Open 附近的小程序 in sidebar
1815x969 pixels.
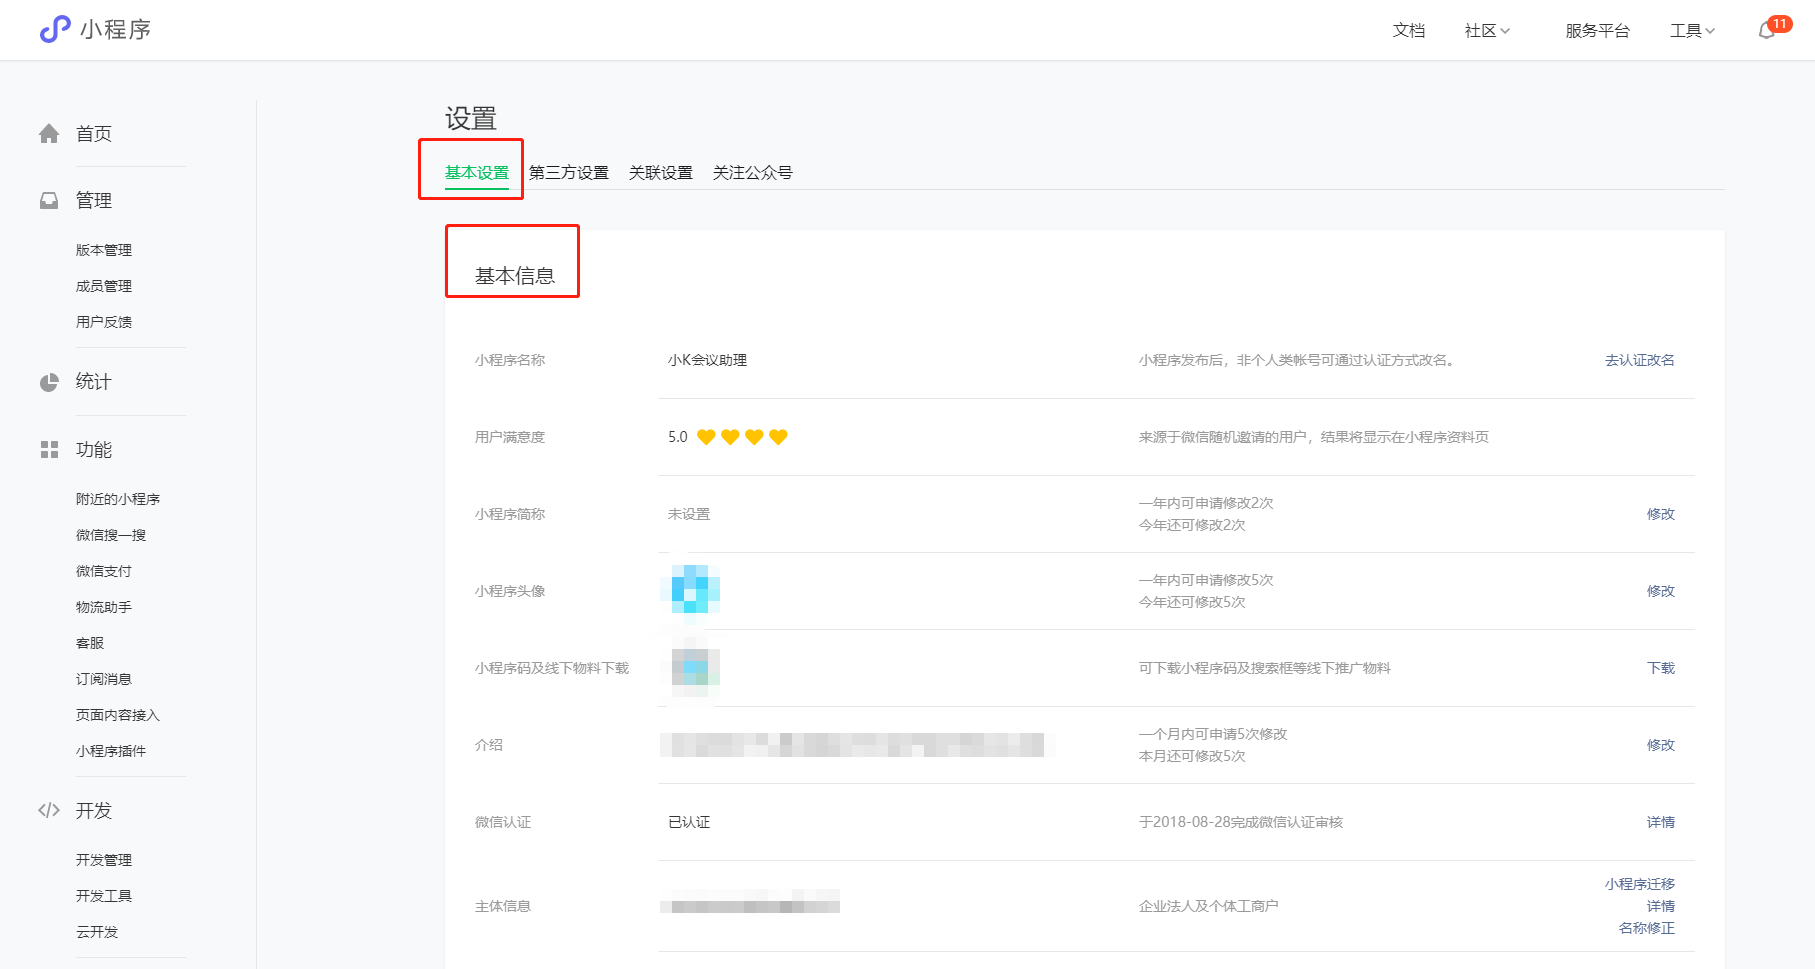(118, 499)
